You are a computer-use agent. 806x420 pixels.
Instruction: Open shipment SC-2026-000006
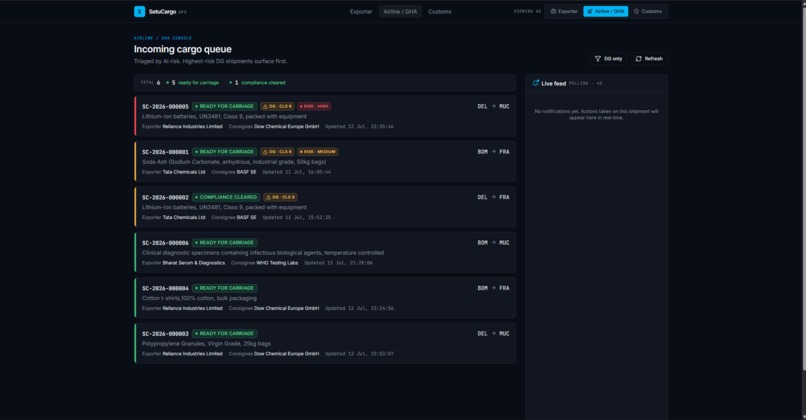coord(325,252)
